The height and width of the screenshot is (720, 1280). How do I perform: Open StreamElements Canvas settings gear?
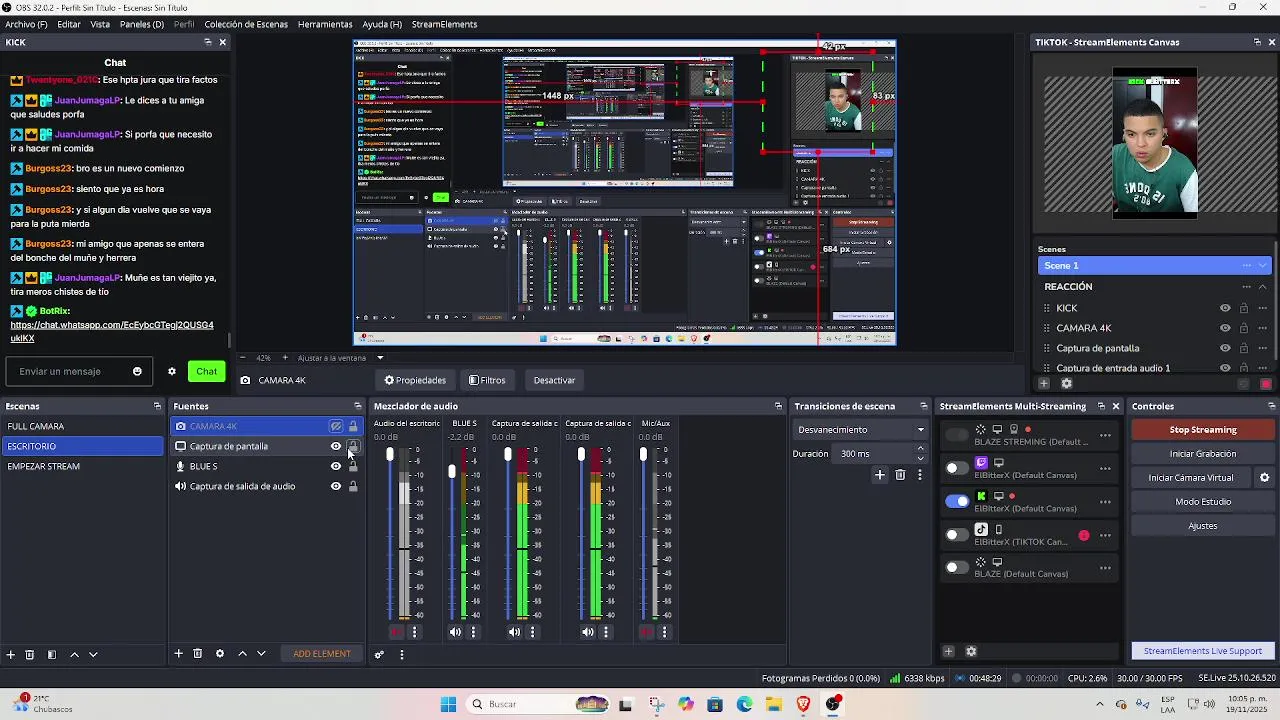(x=1066, y=384)
